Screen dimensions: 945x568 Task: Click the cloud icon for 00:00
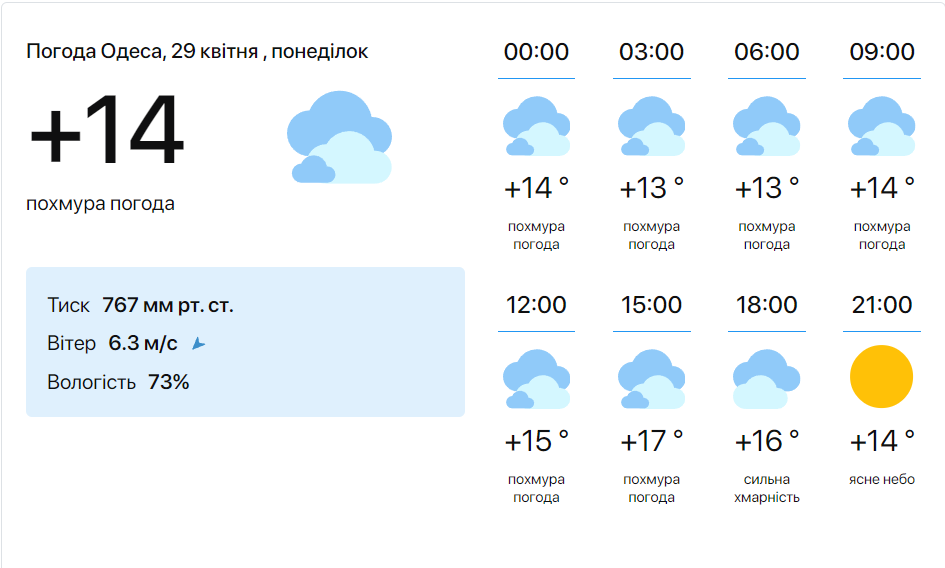(x=536, y=126)
